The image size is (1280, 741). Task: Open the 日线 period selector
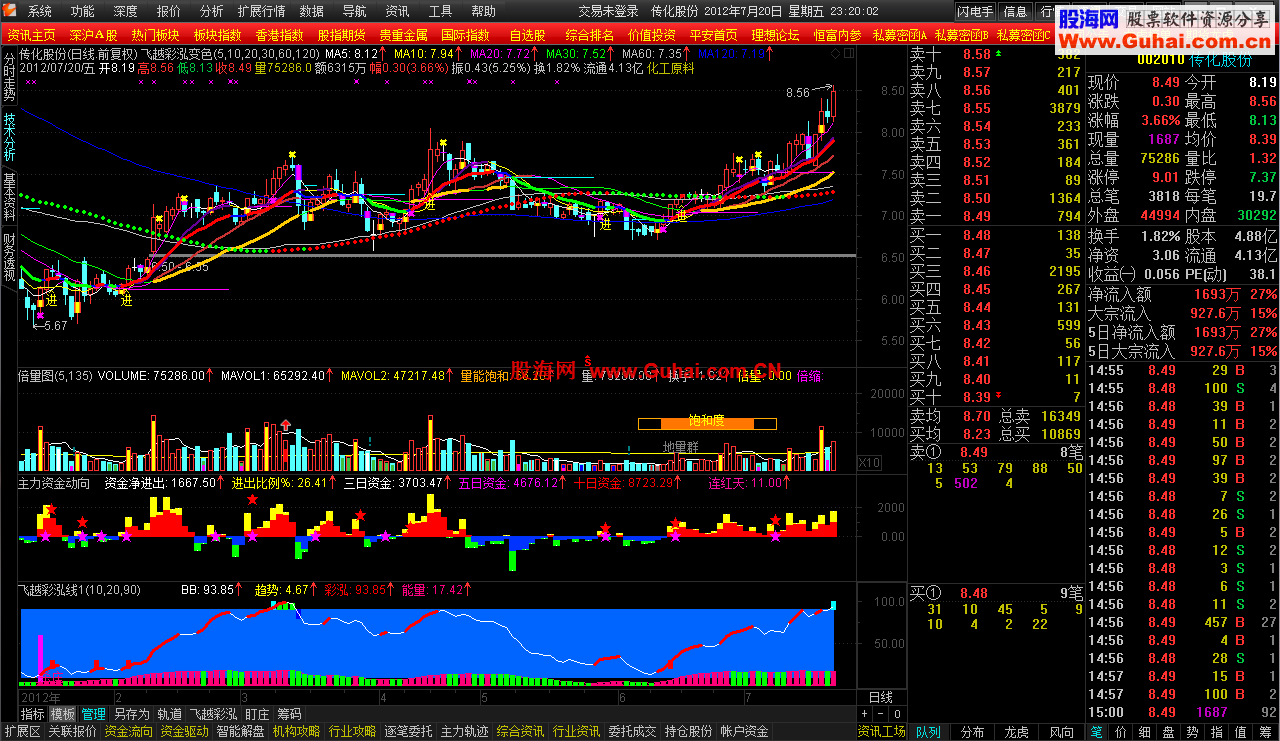tap(880, 697)
